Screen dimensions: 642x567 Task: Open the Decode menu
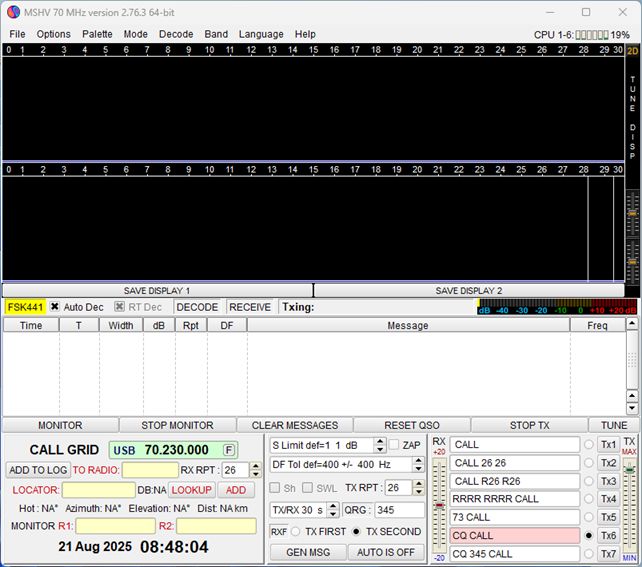coord(176,34)
